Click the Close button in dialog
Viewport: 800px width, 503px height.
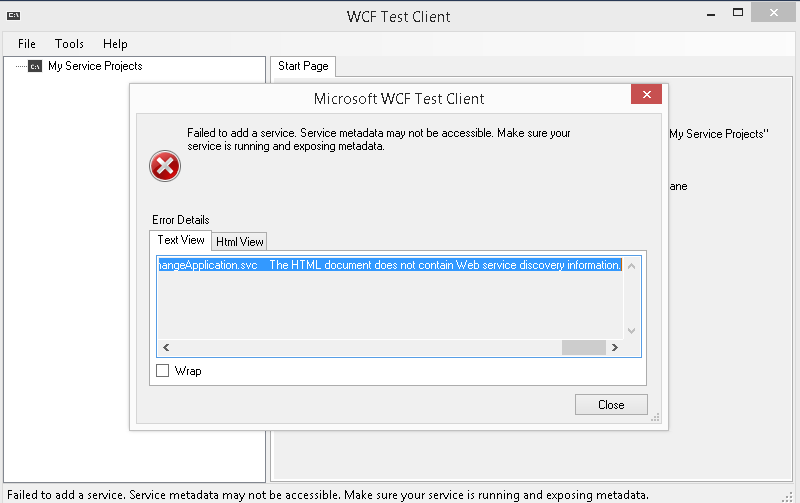click(611, 405)
